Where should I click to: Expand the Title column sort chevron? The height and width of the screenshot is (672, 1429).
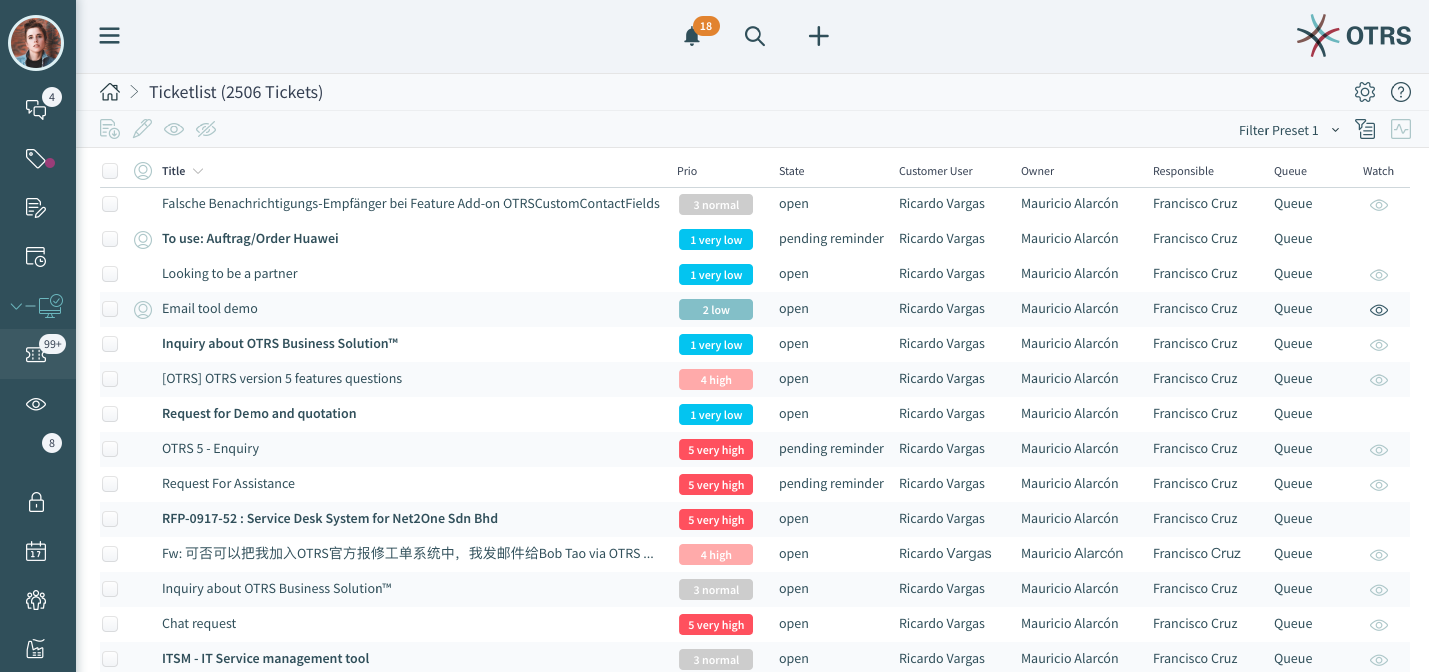(x=198, y=171)
